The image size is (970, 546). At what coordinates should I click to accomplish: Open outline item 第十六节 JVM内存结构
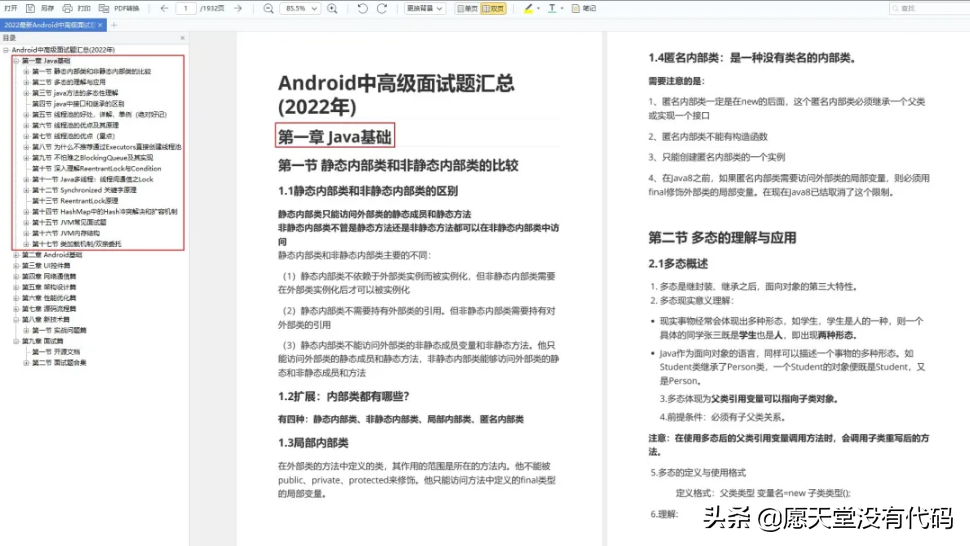66,233
